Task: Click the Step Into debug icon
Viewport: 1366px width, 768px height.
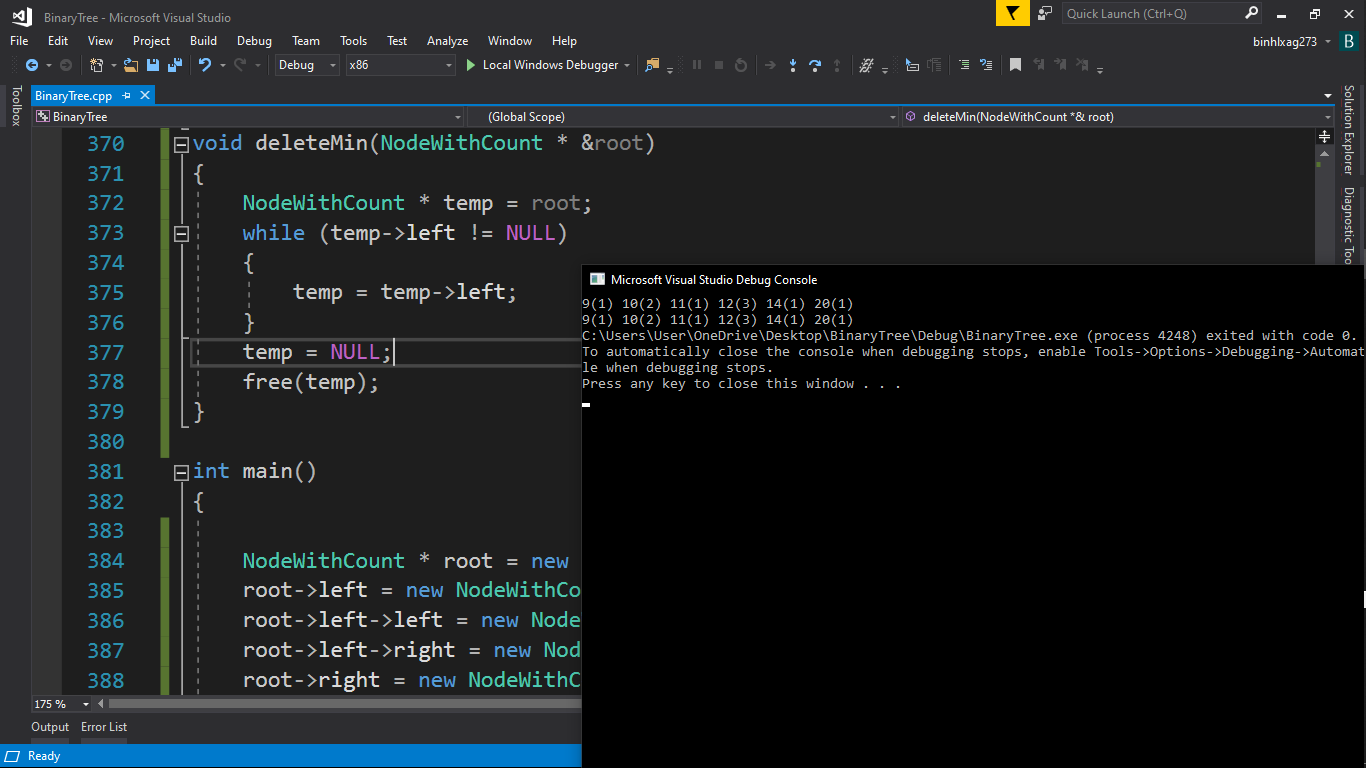Action: tap(792, 65)
